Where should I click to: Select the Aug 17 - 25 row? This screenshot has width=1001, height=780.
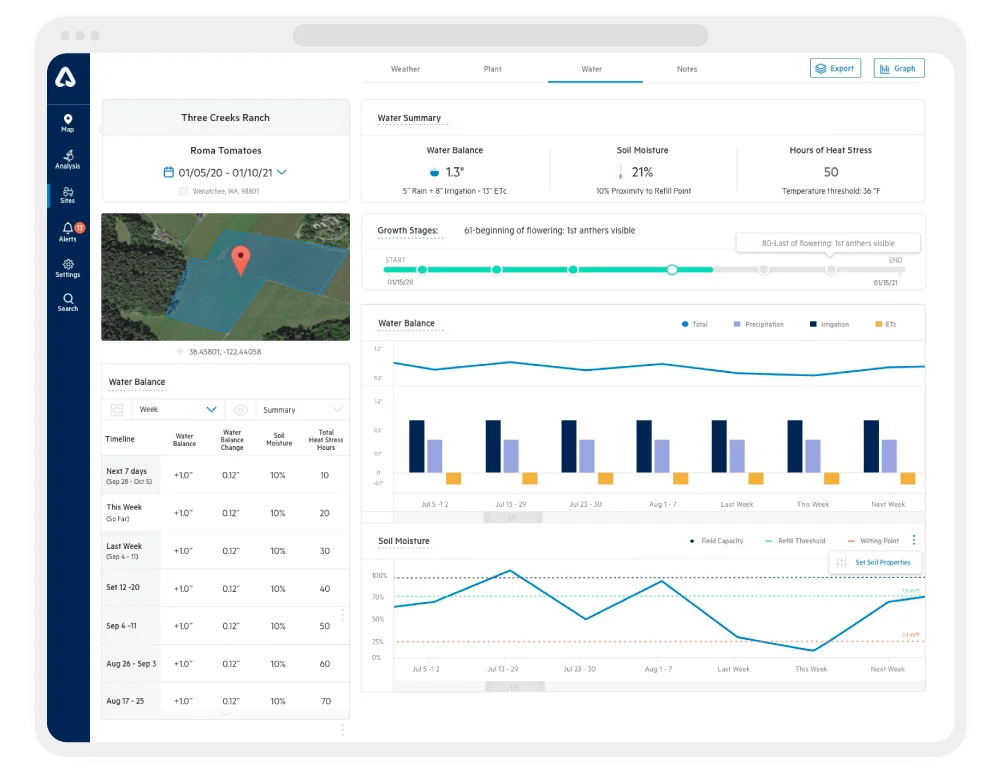click(225, 701)
